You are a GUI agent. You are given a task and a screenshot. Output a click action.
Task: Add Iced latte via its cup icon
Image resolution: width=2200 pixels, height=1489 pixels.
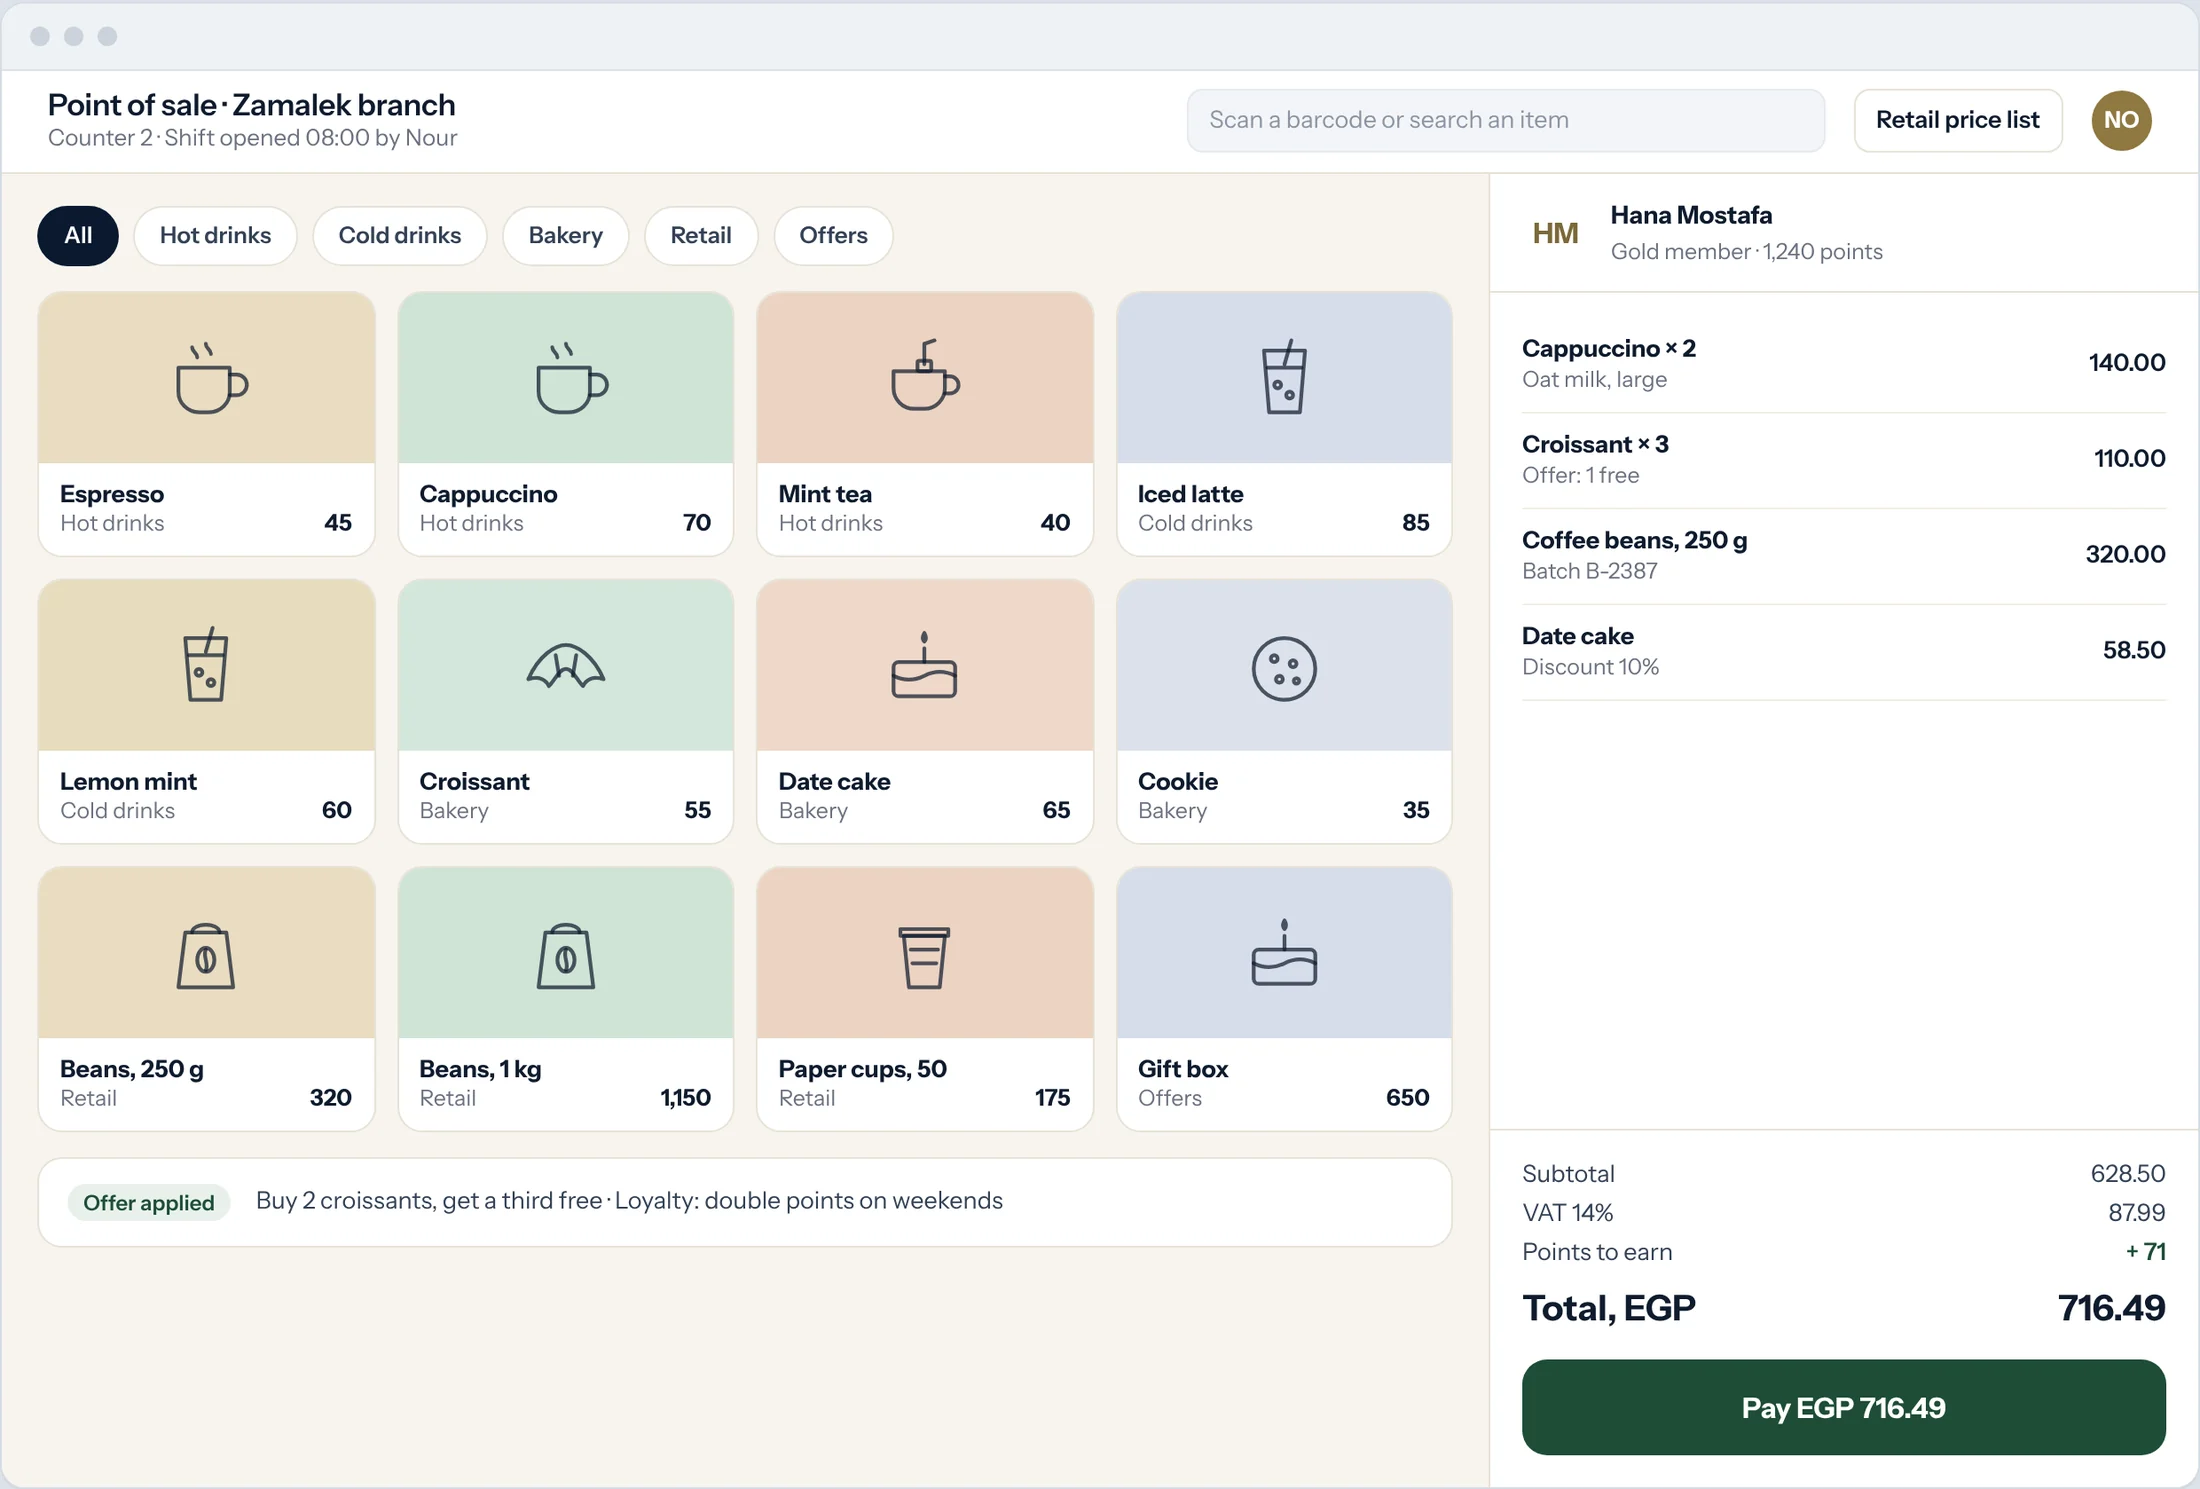(x=1284, y=376)
